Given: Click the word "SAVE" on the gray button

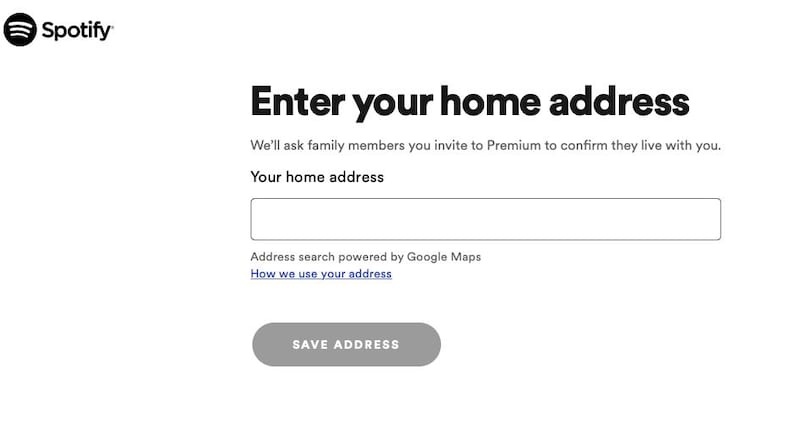Looking at the screenshot, I should coord(310,345).
